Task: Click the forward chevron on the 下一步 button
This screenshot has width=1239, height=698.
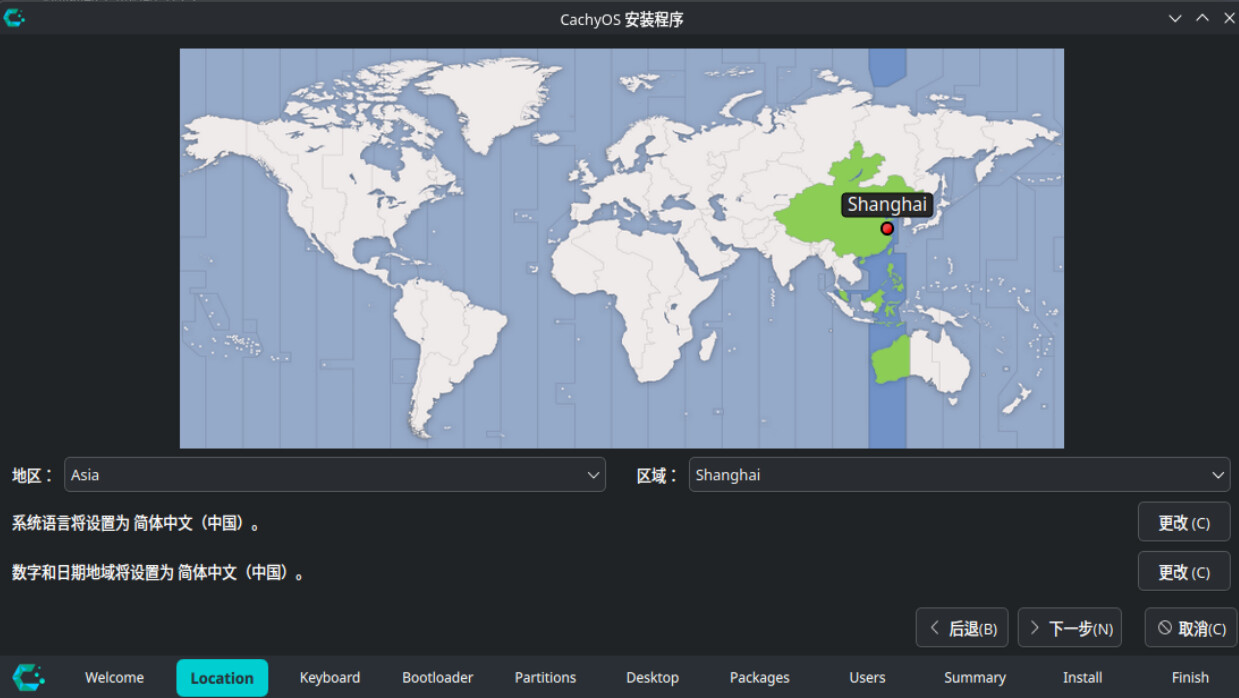Action: click(x=1035, y=628)
